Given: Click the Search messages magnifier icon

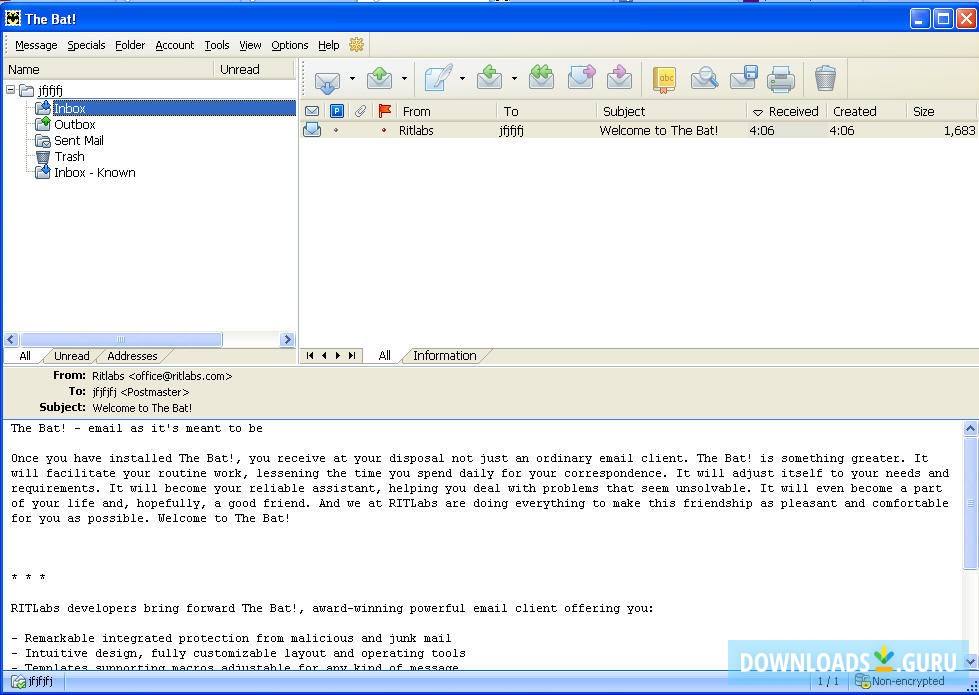Looking at the screenshot, I should 704,79.
